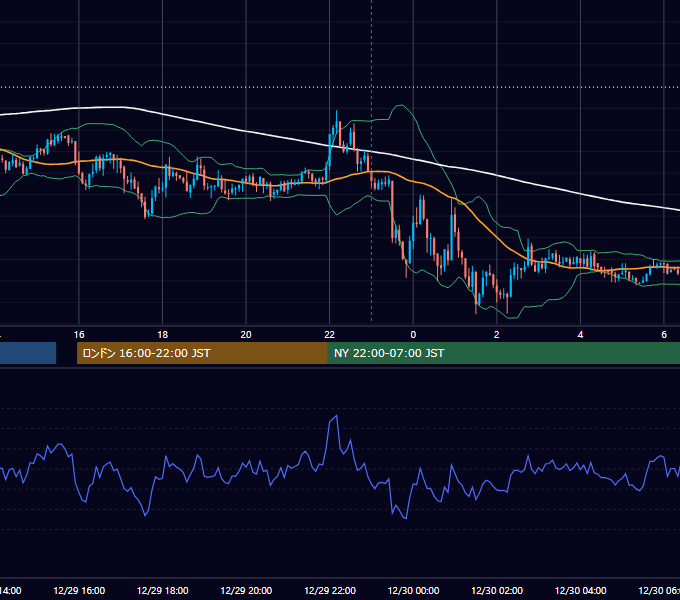This screenshot has width=680, height=600.
Task: Click the 12/29 22:00 date label
Action: point(330,590)
